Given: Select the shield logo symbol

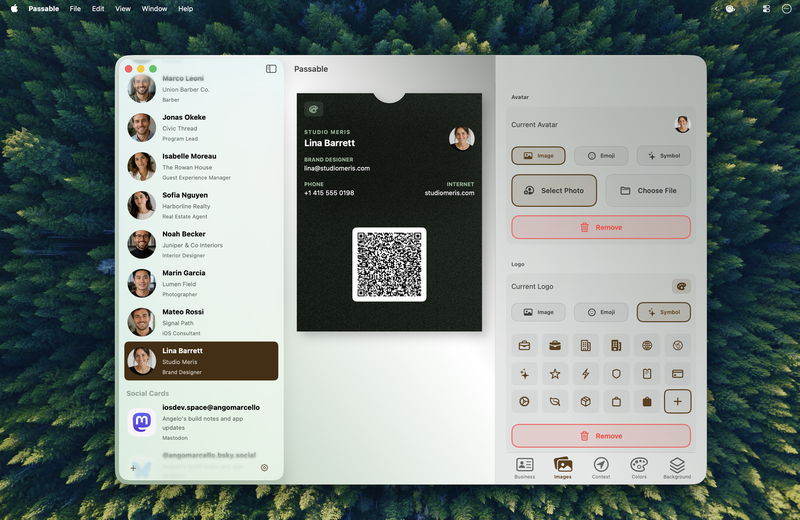Looking at the screenshot, I should [x=616, y=374].
